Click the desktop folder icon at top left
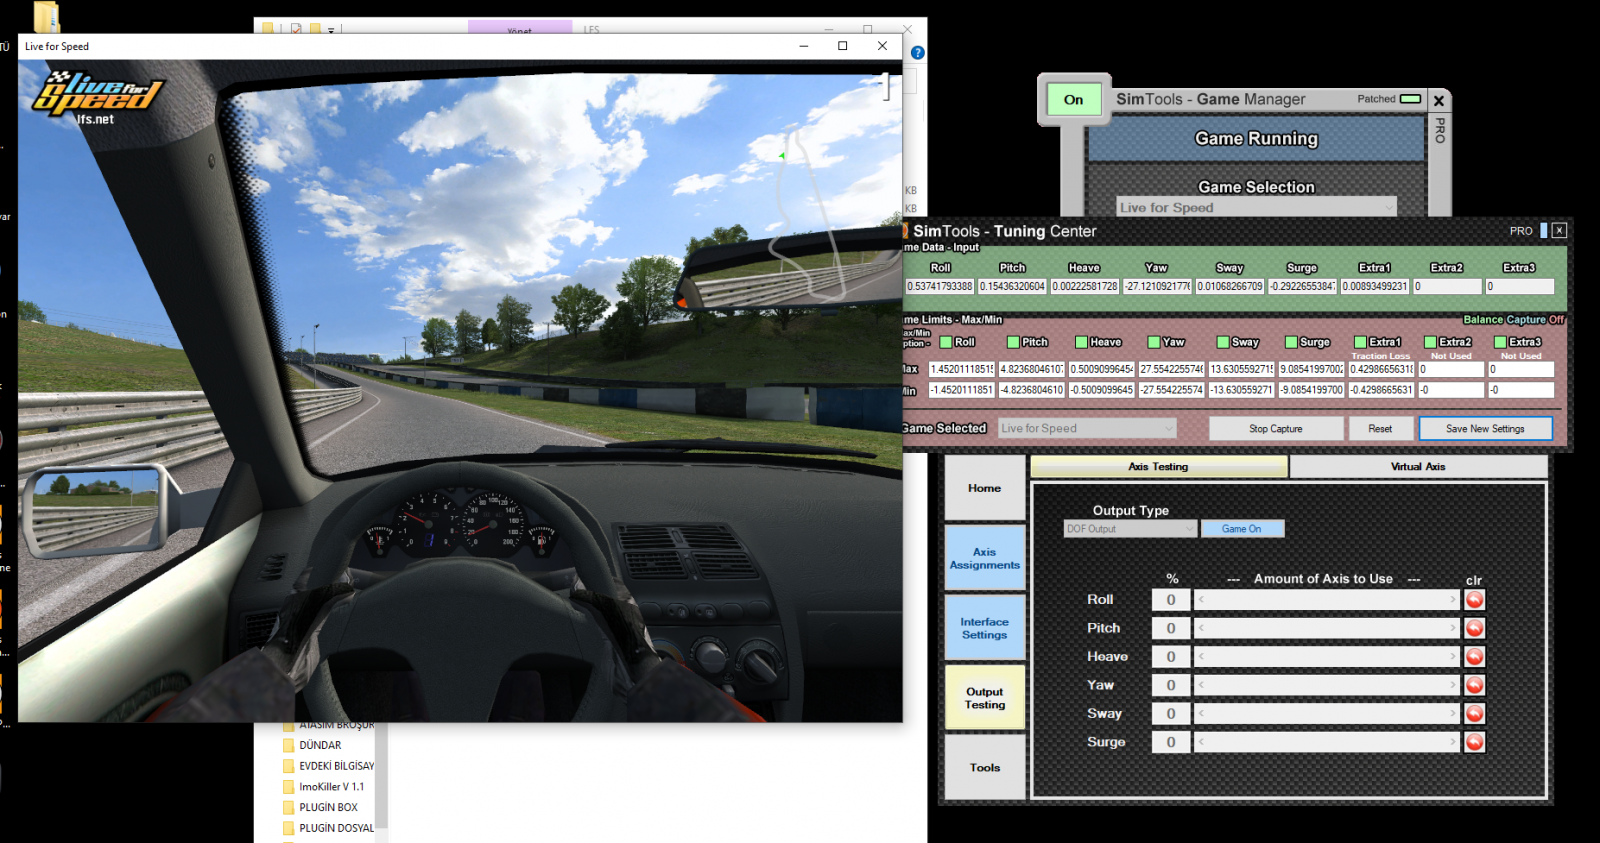This screenshot has width=1600, height=843. [x=46, y=16]
